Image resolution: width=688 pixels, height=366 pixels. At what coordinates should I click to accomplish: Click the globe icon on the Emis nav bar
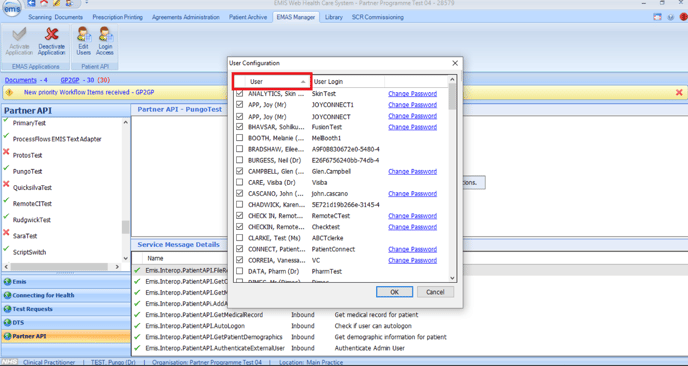(7, 282)
